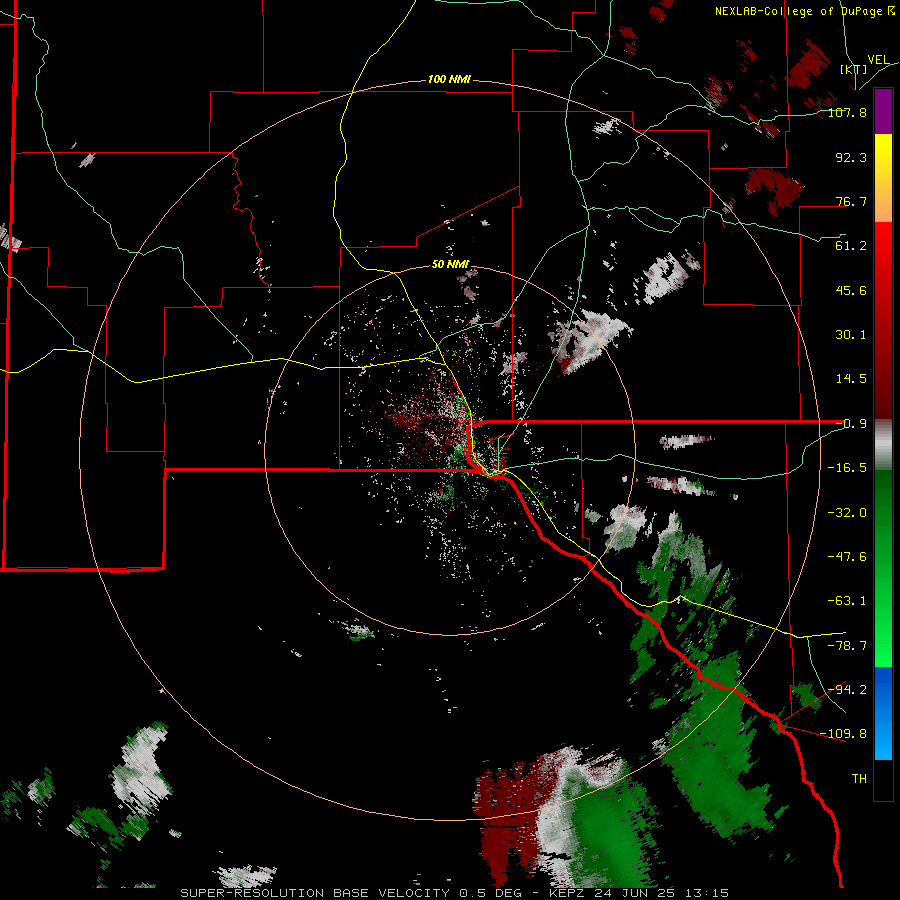Click the green segment of the color bar
This screenshot has width=900, height=900.
pos(883,568)
